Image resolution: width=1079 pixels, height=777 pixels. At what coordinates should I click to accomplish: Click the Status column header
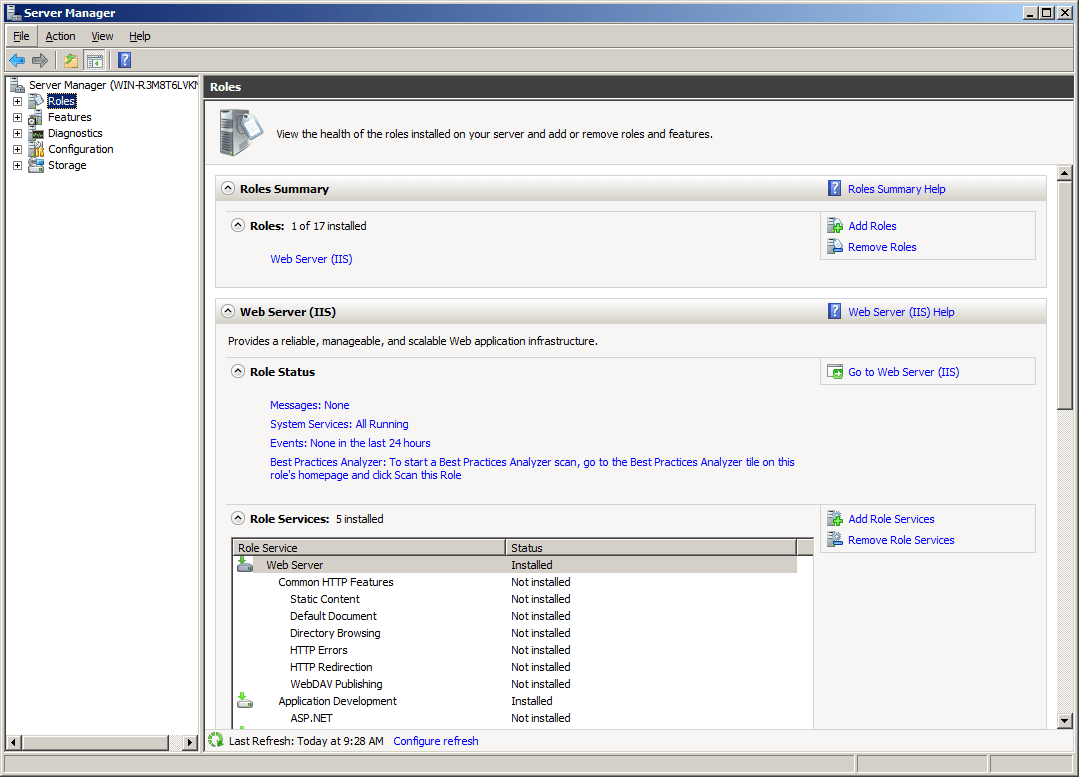(x=650, y=548)
